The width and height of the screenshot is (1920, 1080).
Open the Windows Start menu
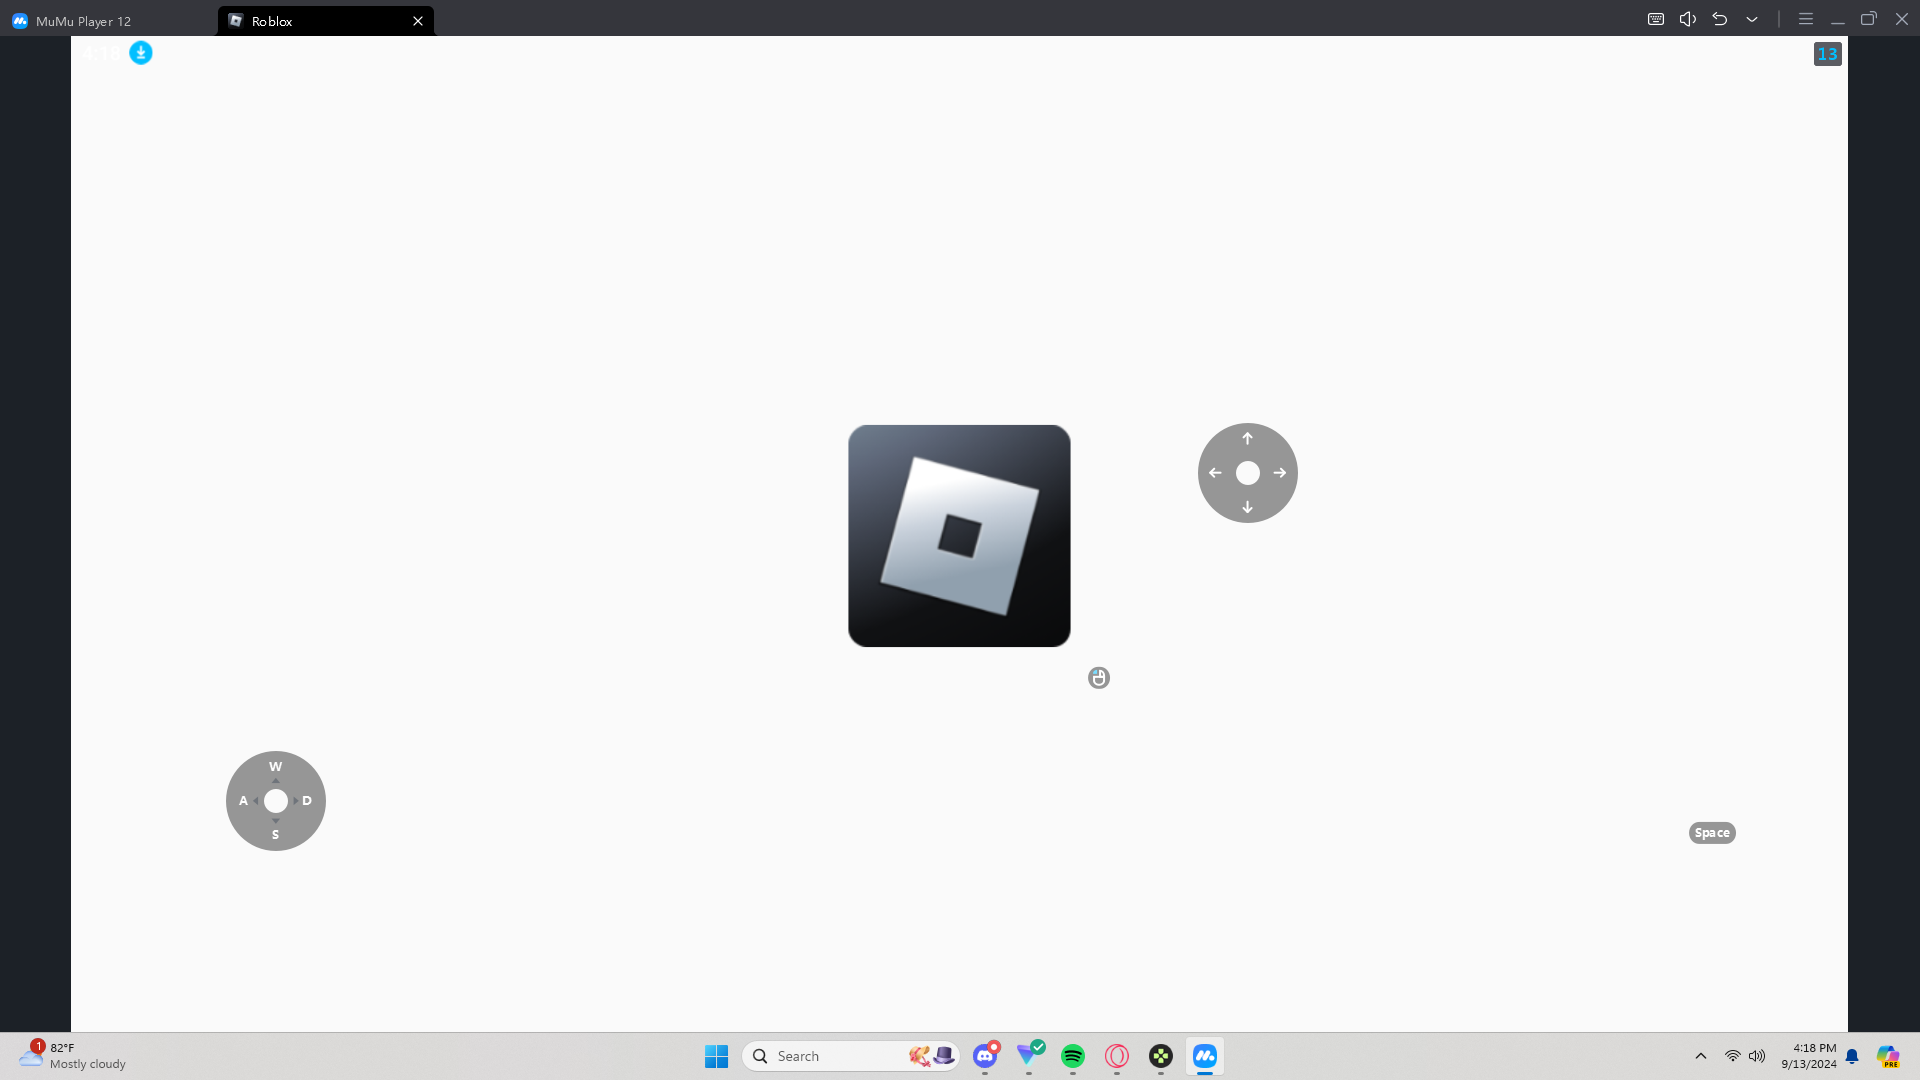coord(716,1056)
